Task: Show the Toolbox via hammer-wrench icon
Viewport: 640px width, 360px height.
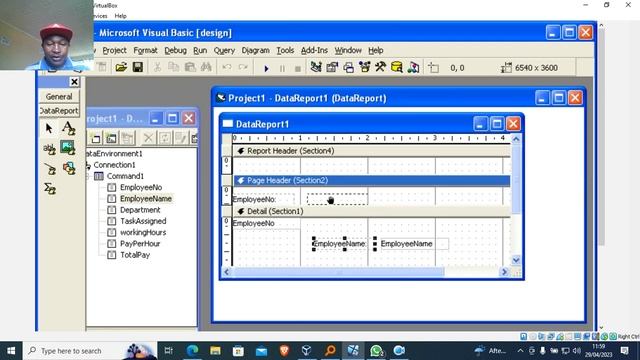Action: click(380, 67)
